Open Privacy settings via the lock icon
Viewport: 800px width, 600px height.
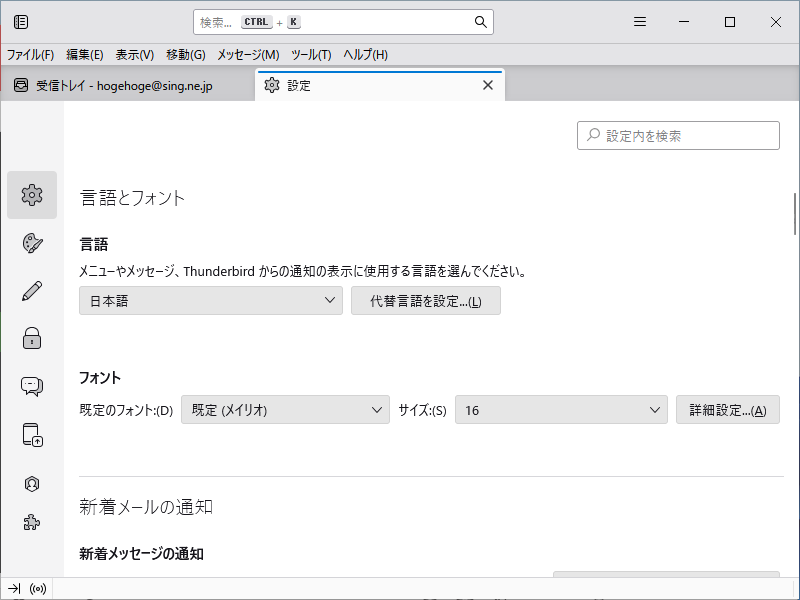(x=31, y=338)
